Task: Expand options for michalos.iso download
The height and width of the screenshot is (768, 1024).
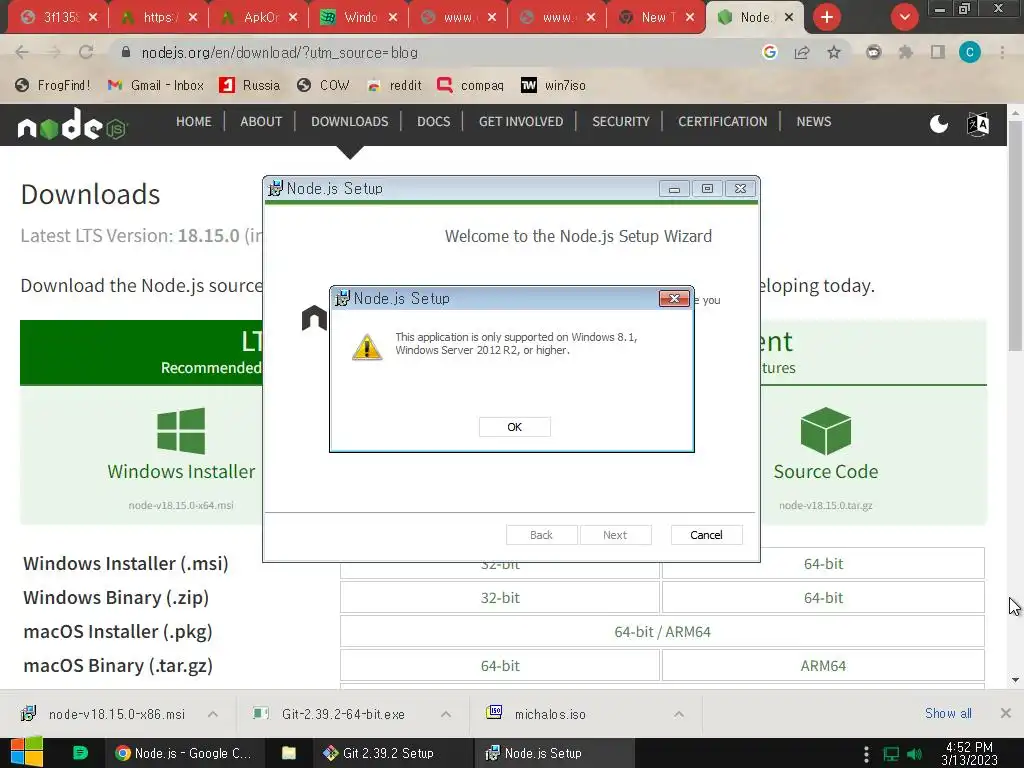Action: pyautogui.click(x=679, y=714)
